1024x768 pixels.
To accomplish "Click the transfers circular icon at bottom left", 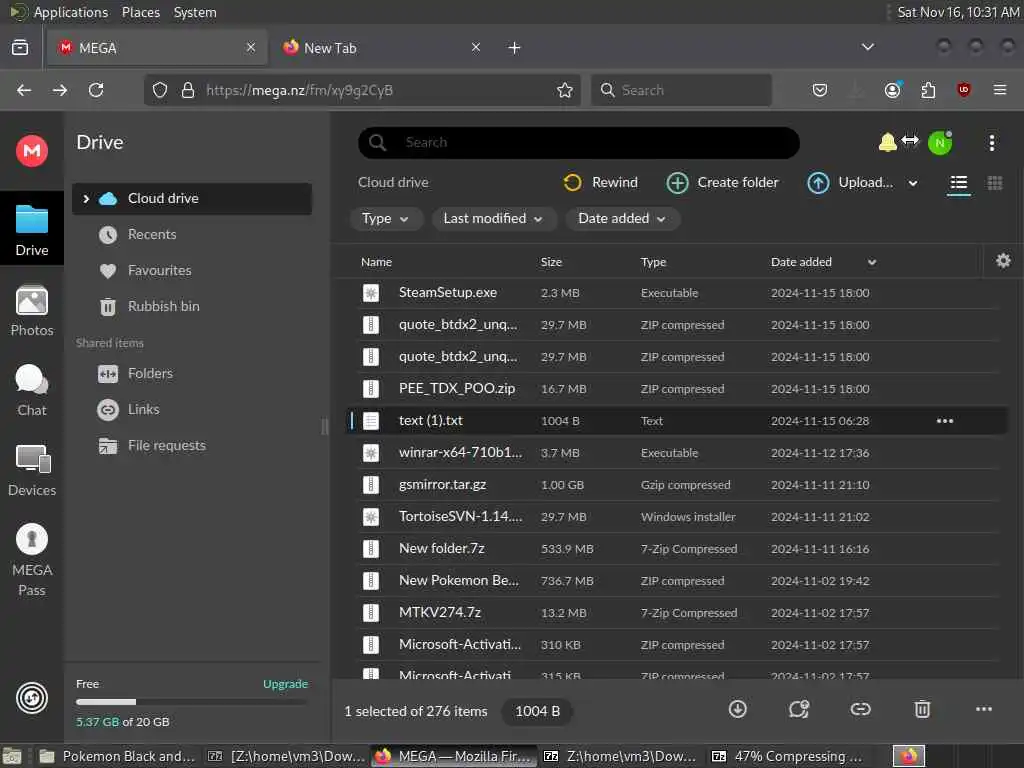I will pyautogui.click(x=31, y=697).
